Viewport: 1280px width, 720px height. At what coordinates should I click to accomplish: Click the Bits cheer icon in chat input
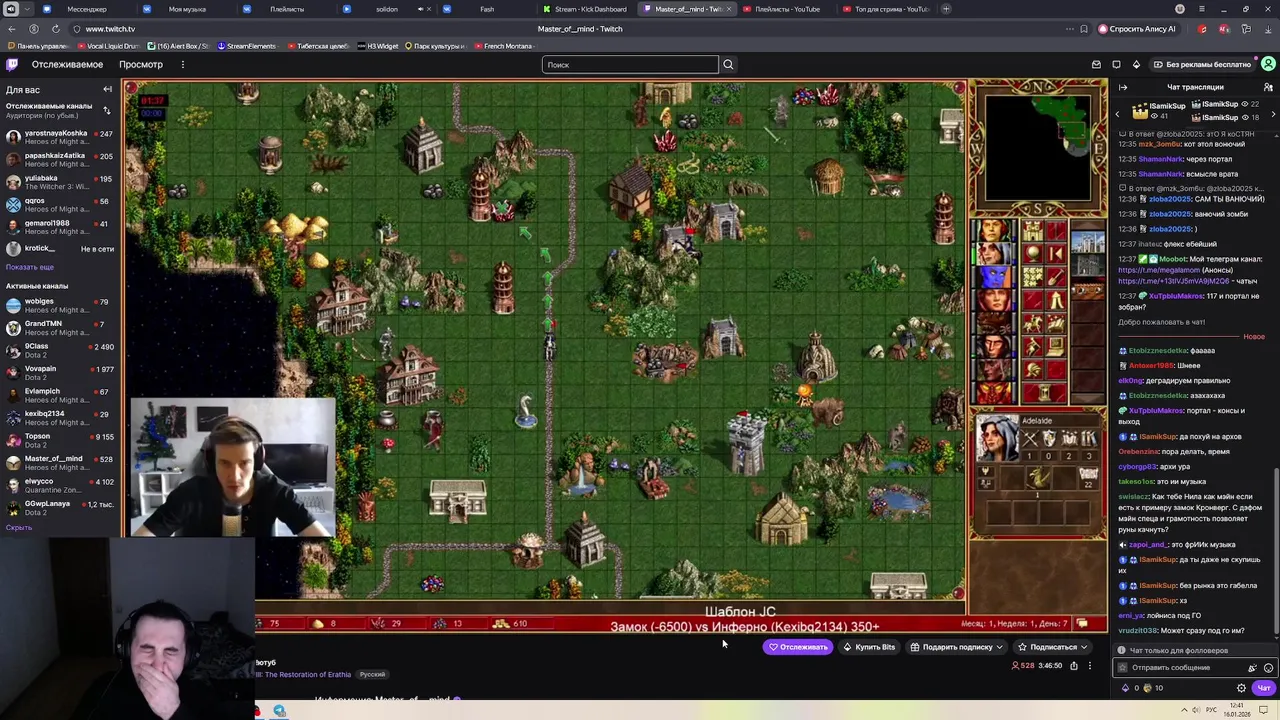coord(1252,667)
